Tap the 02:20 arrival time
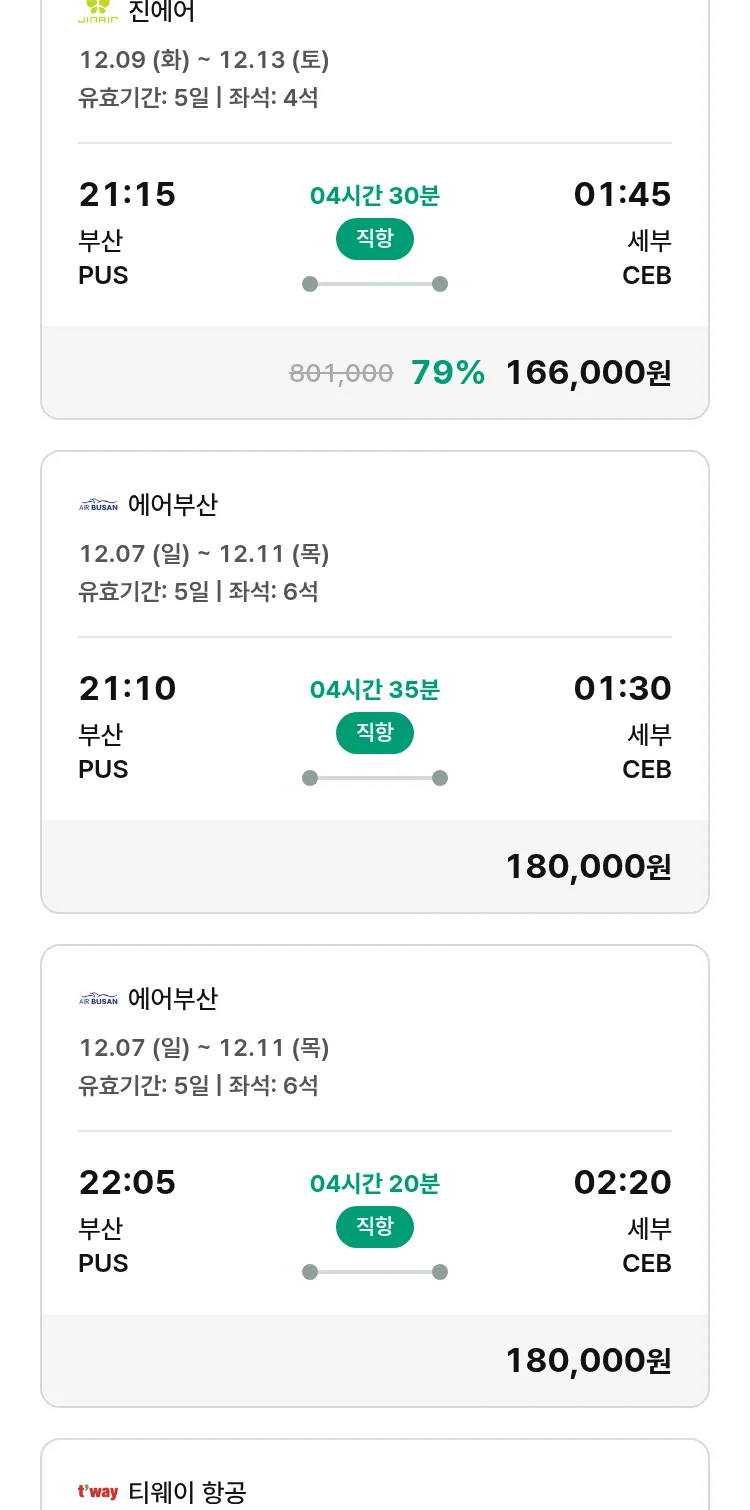750x1510 pixels. (x=622, y=1183)
